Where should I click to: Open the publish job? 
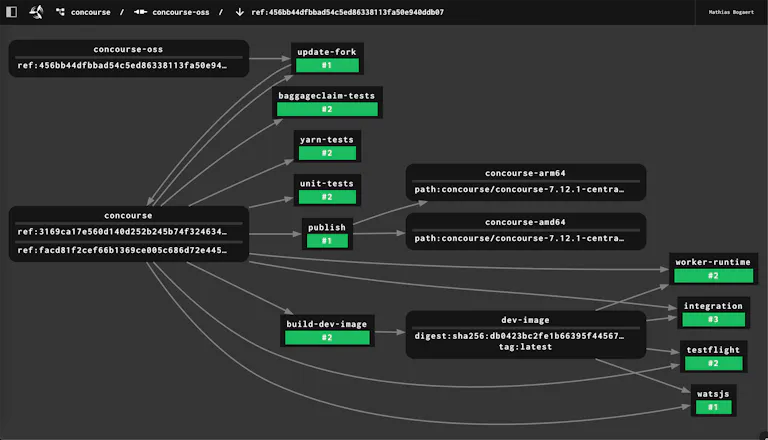coord(327,227)
